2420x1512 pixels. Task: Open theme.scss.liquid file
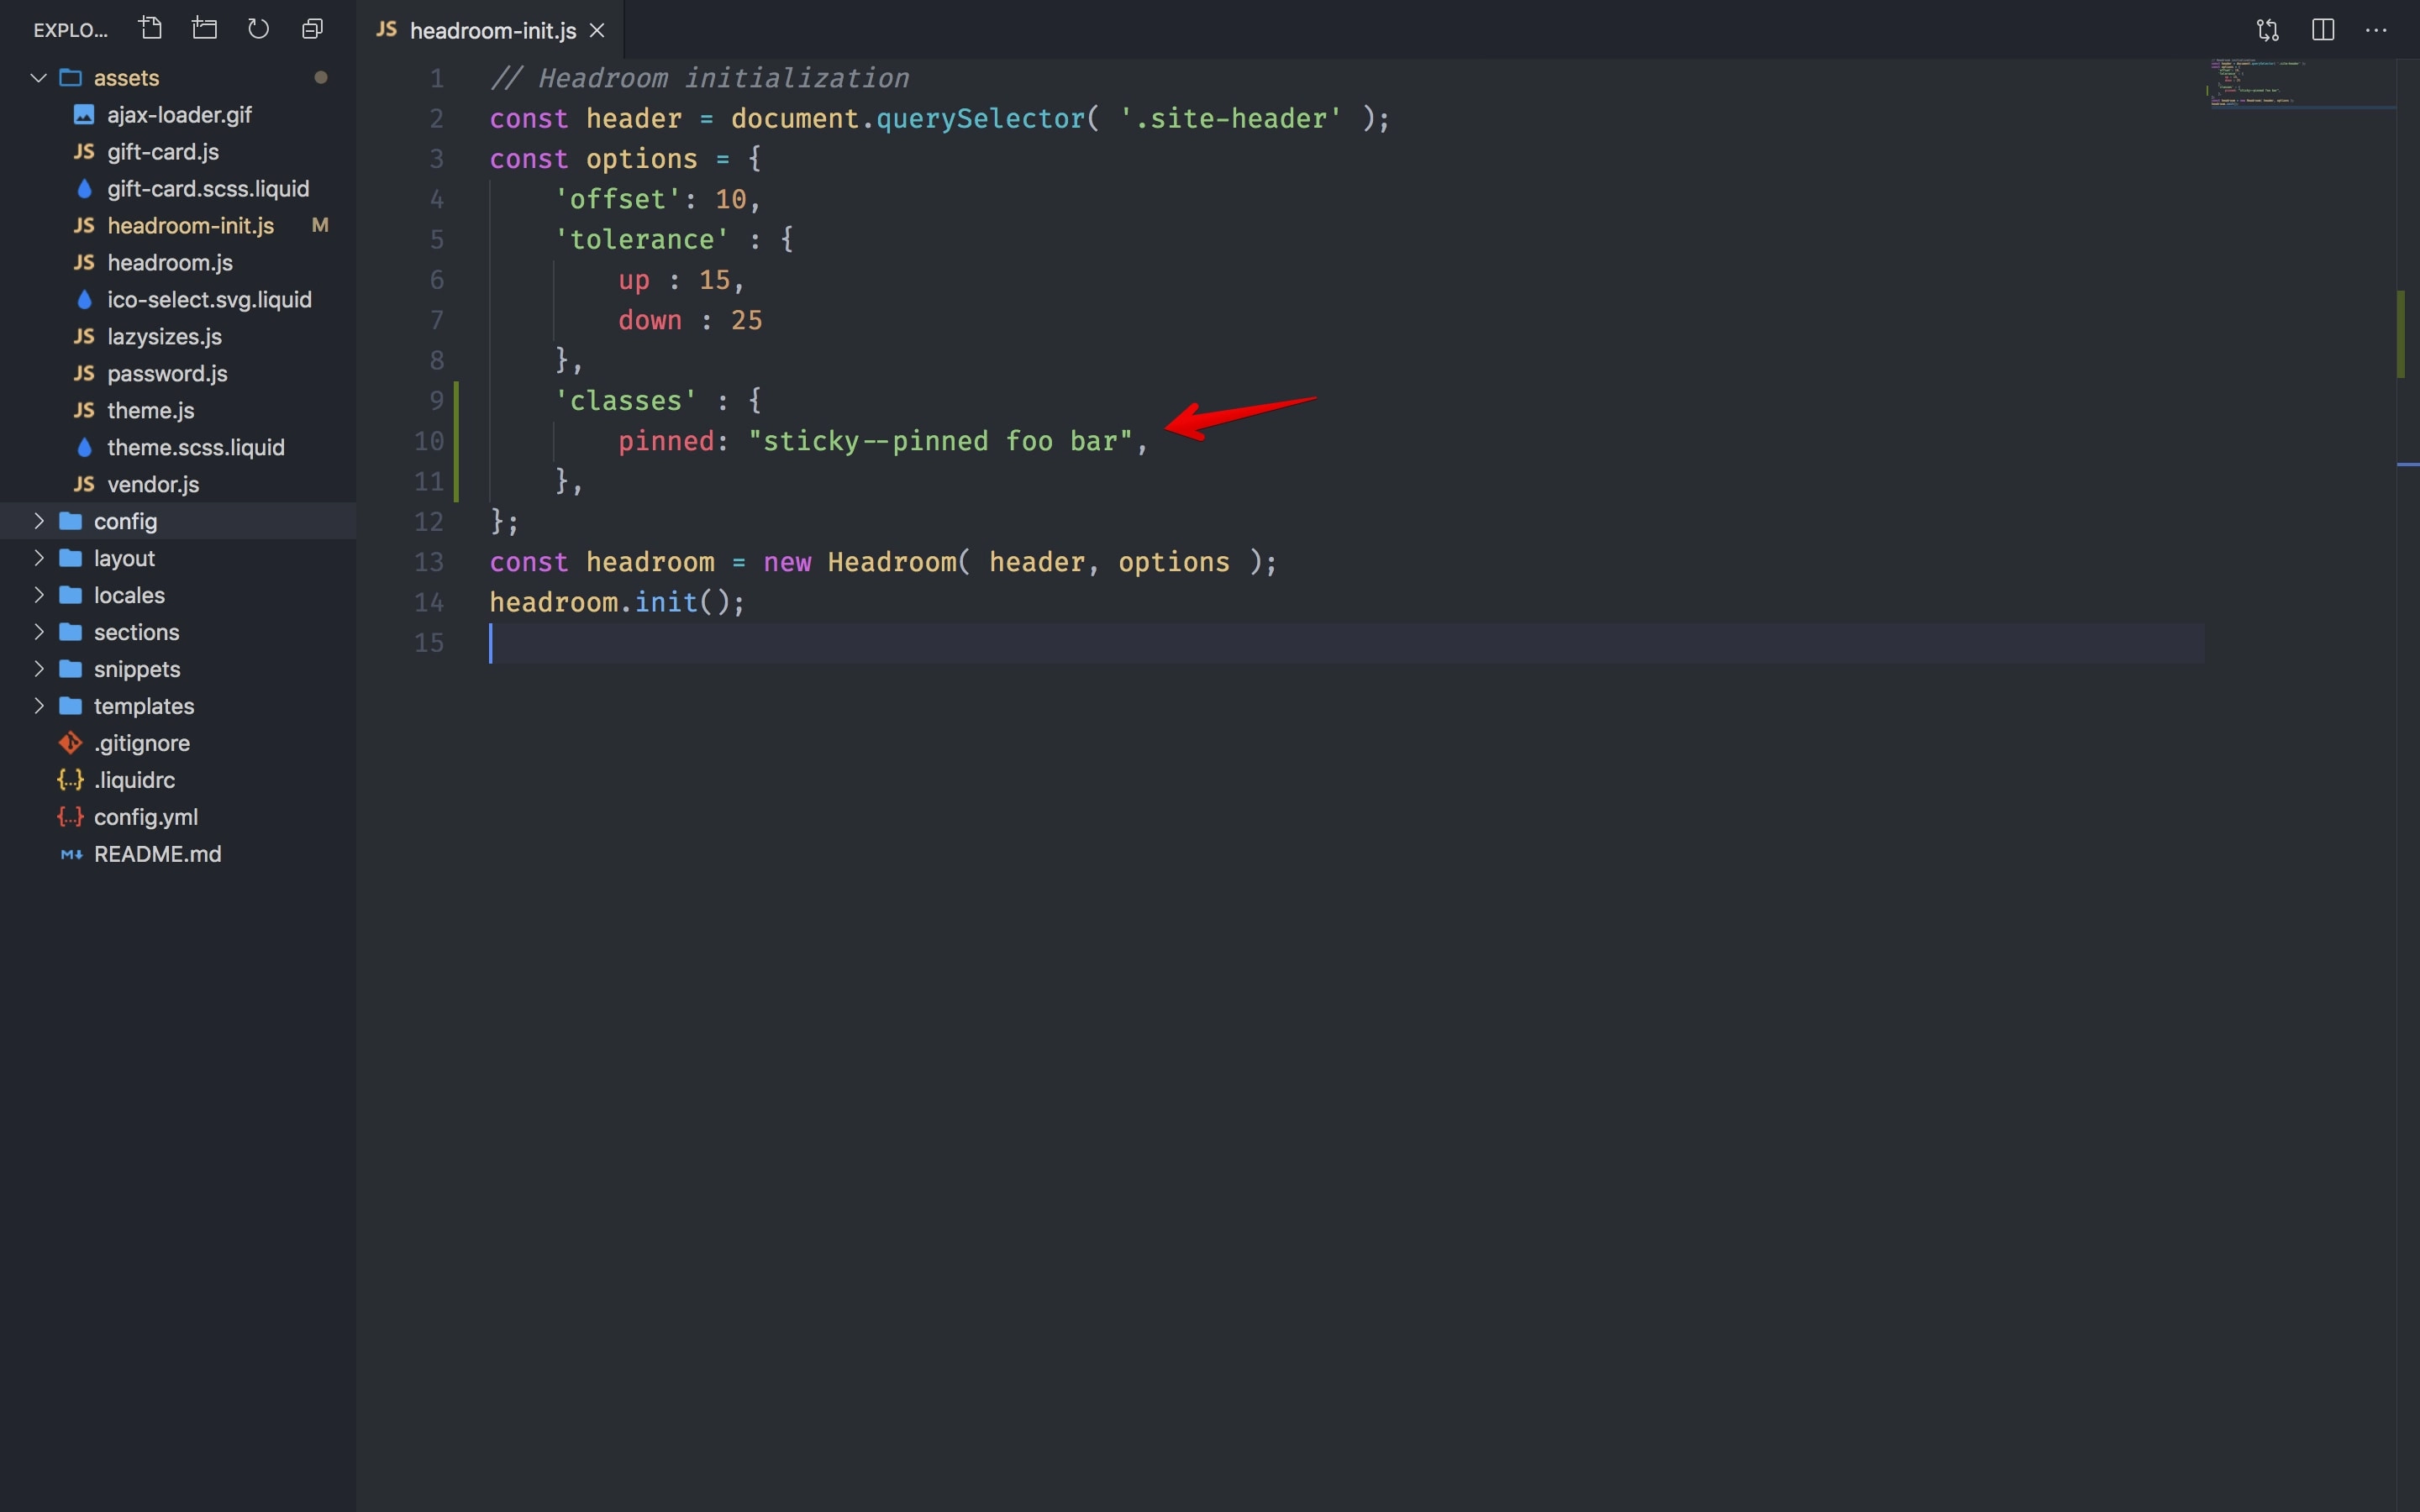point(178,448)
